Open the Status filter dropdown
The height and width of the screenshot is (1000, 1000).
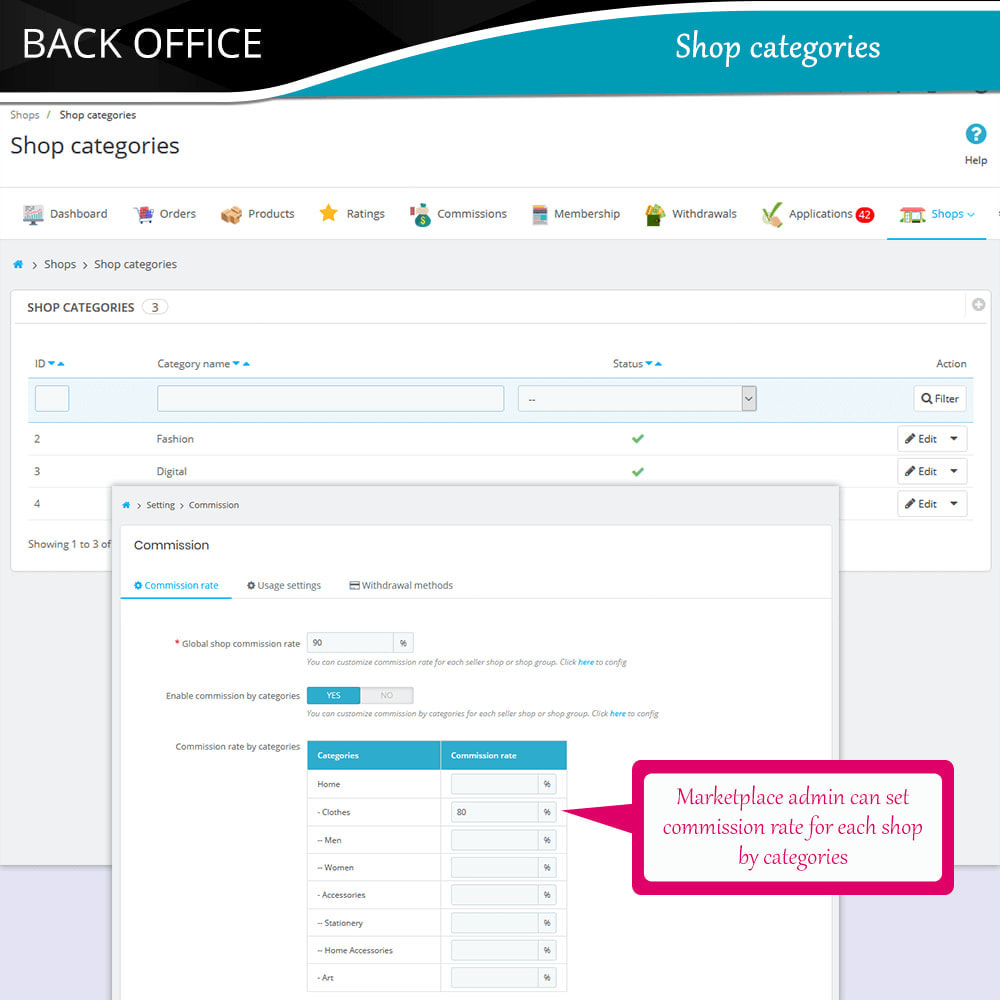tap(637, 399)
